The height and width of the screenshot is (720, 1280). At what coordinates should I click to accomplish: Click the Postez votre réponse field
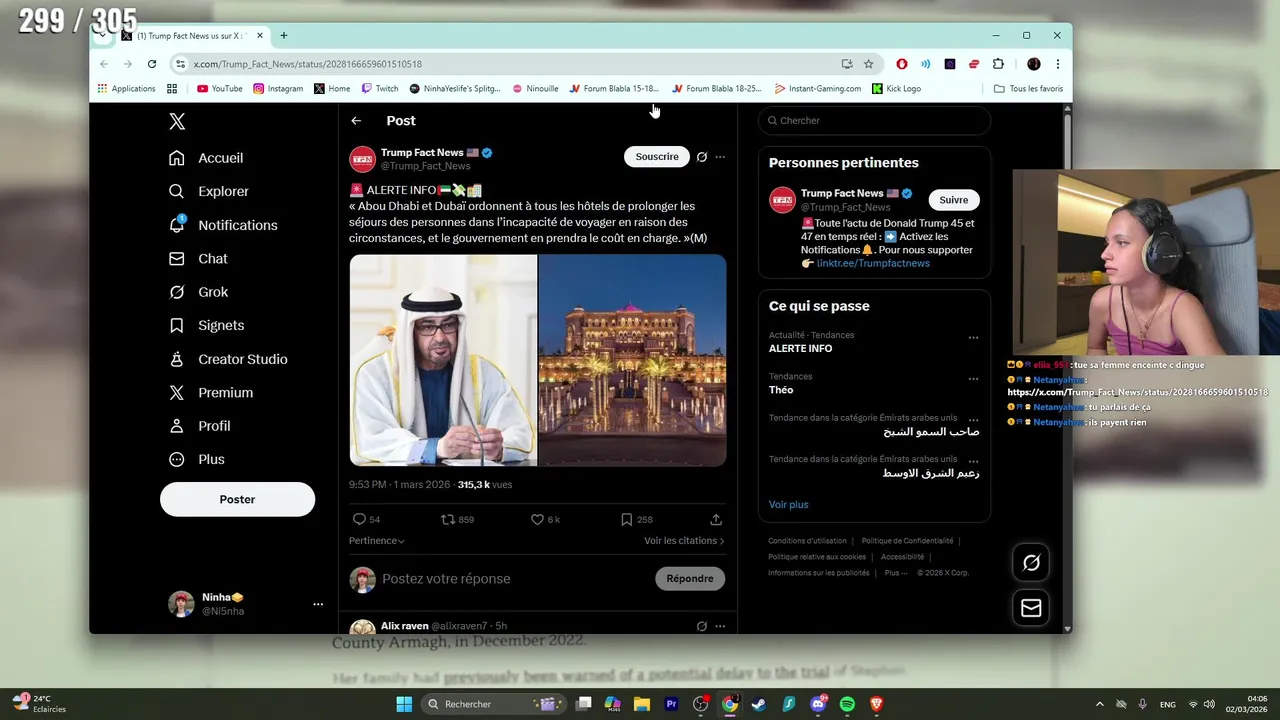[x=446, y=579]
